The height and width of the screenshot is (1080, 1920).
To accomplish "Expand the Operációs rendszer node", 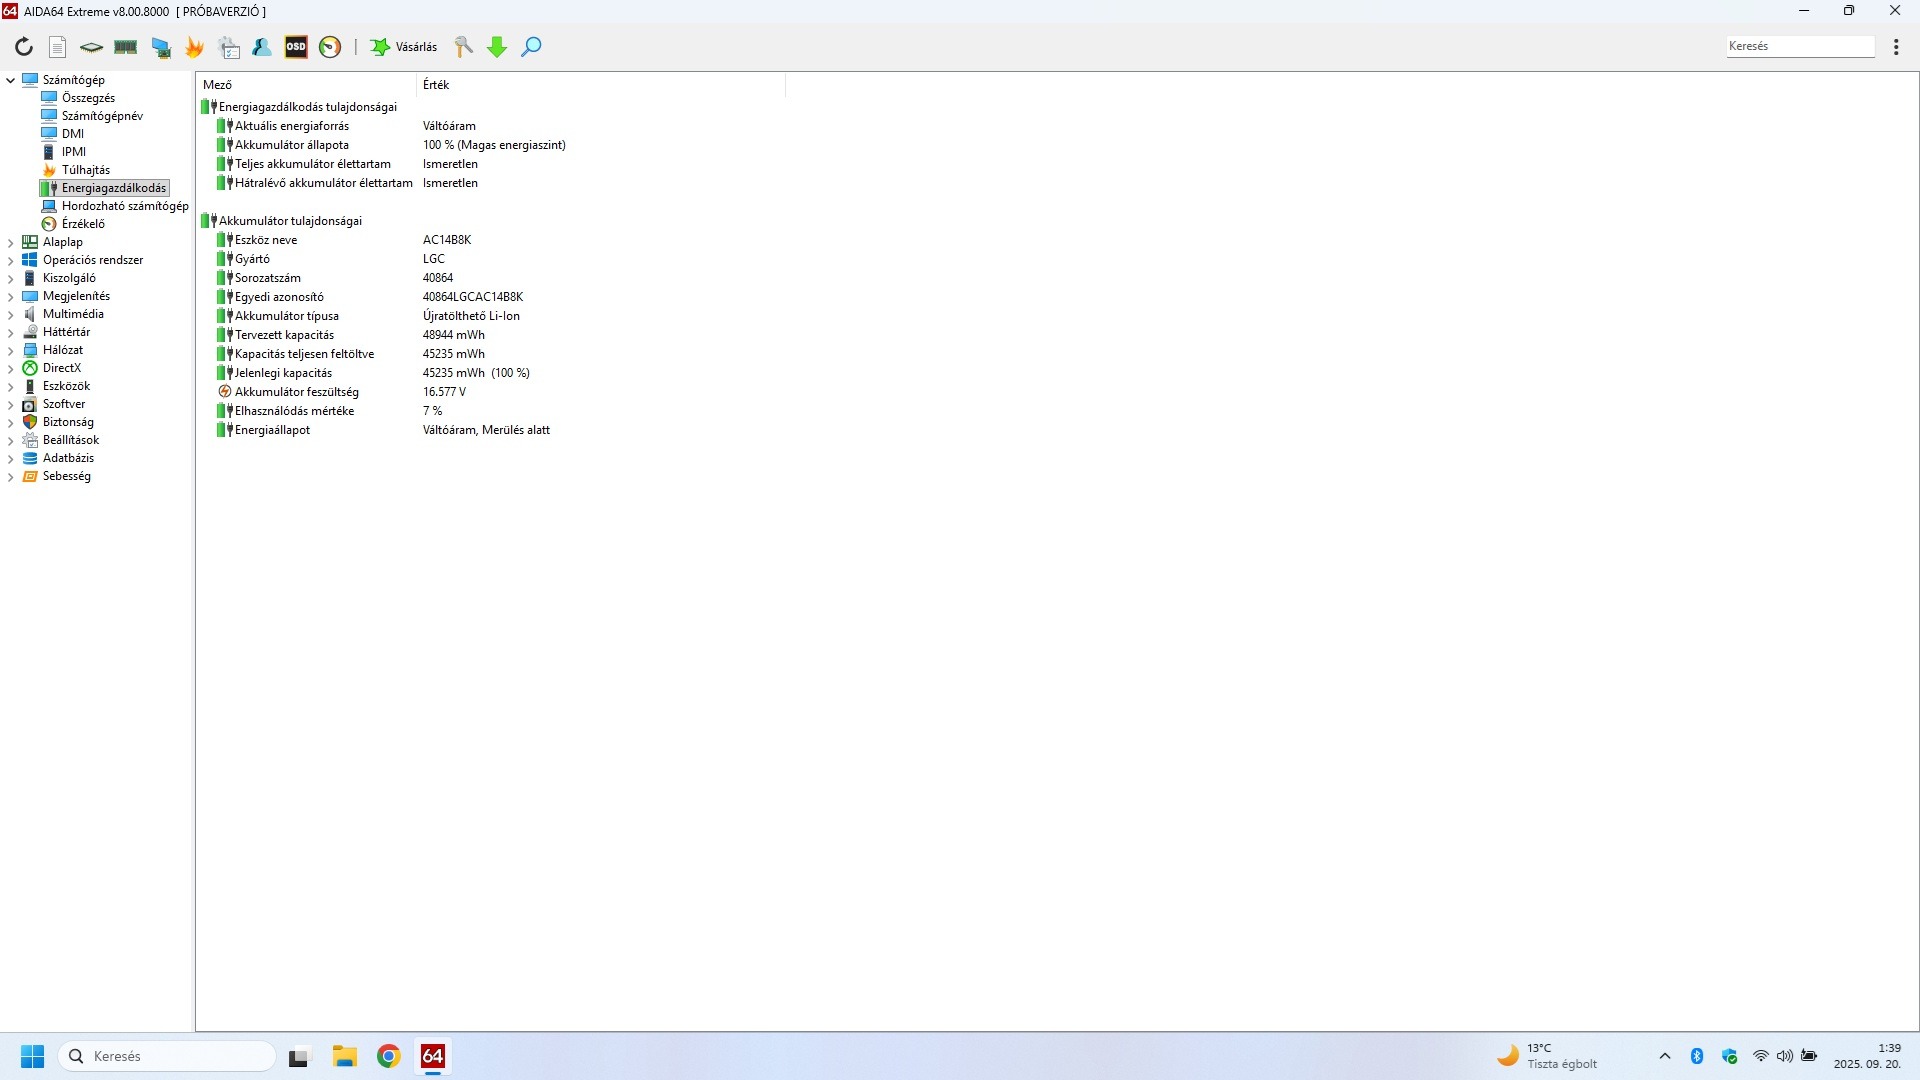I will (x=11, y=260).
